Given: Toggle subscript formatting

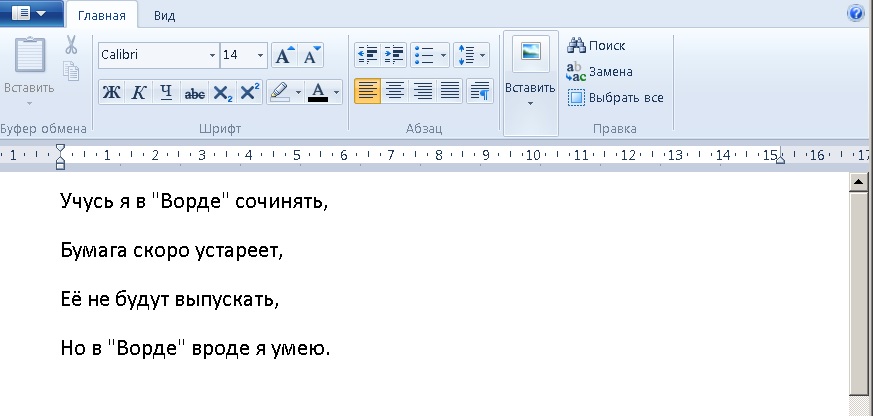Looking at the screenshot, I should 223,92.
